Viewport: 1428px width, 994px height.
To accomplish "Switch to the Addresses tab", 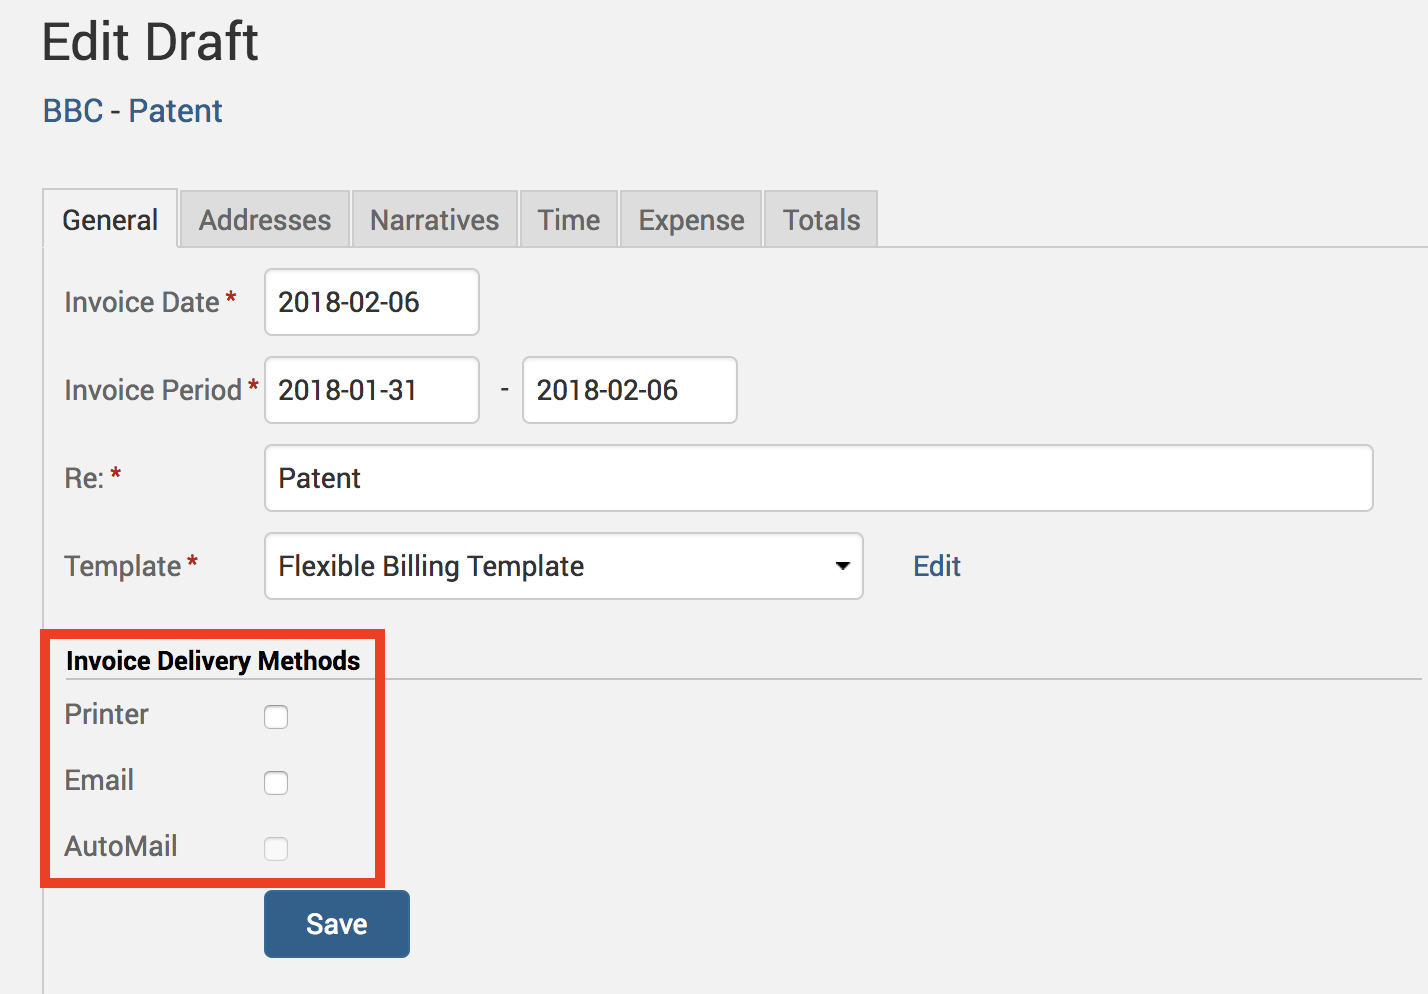I will tap(264, 219).
